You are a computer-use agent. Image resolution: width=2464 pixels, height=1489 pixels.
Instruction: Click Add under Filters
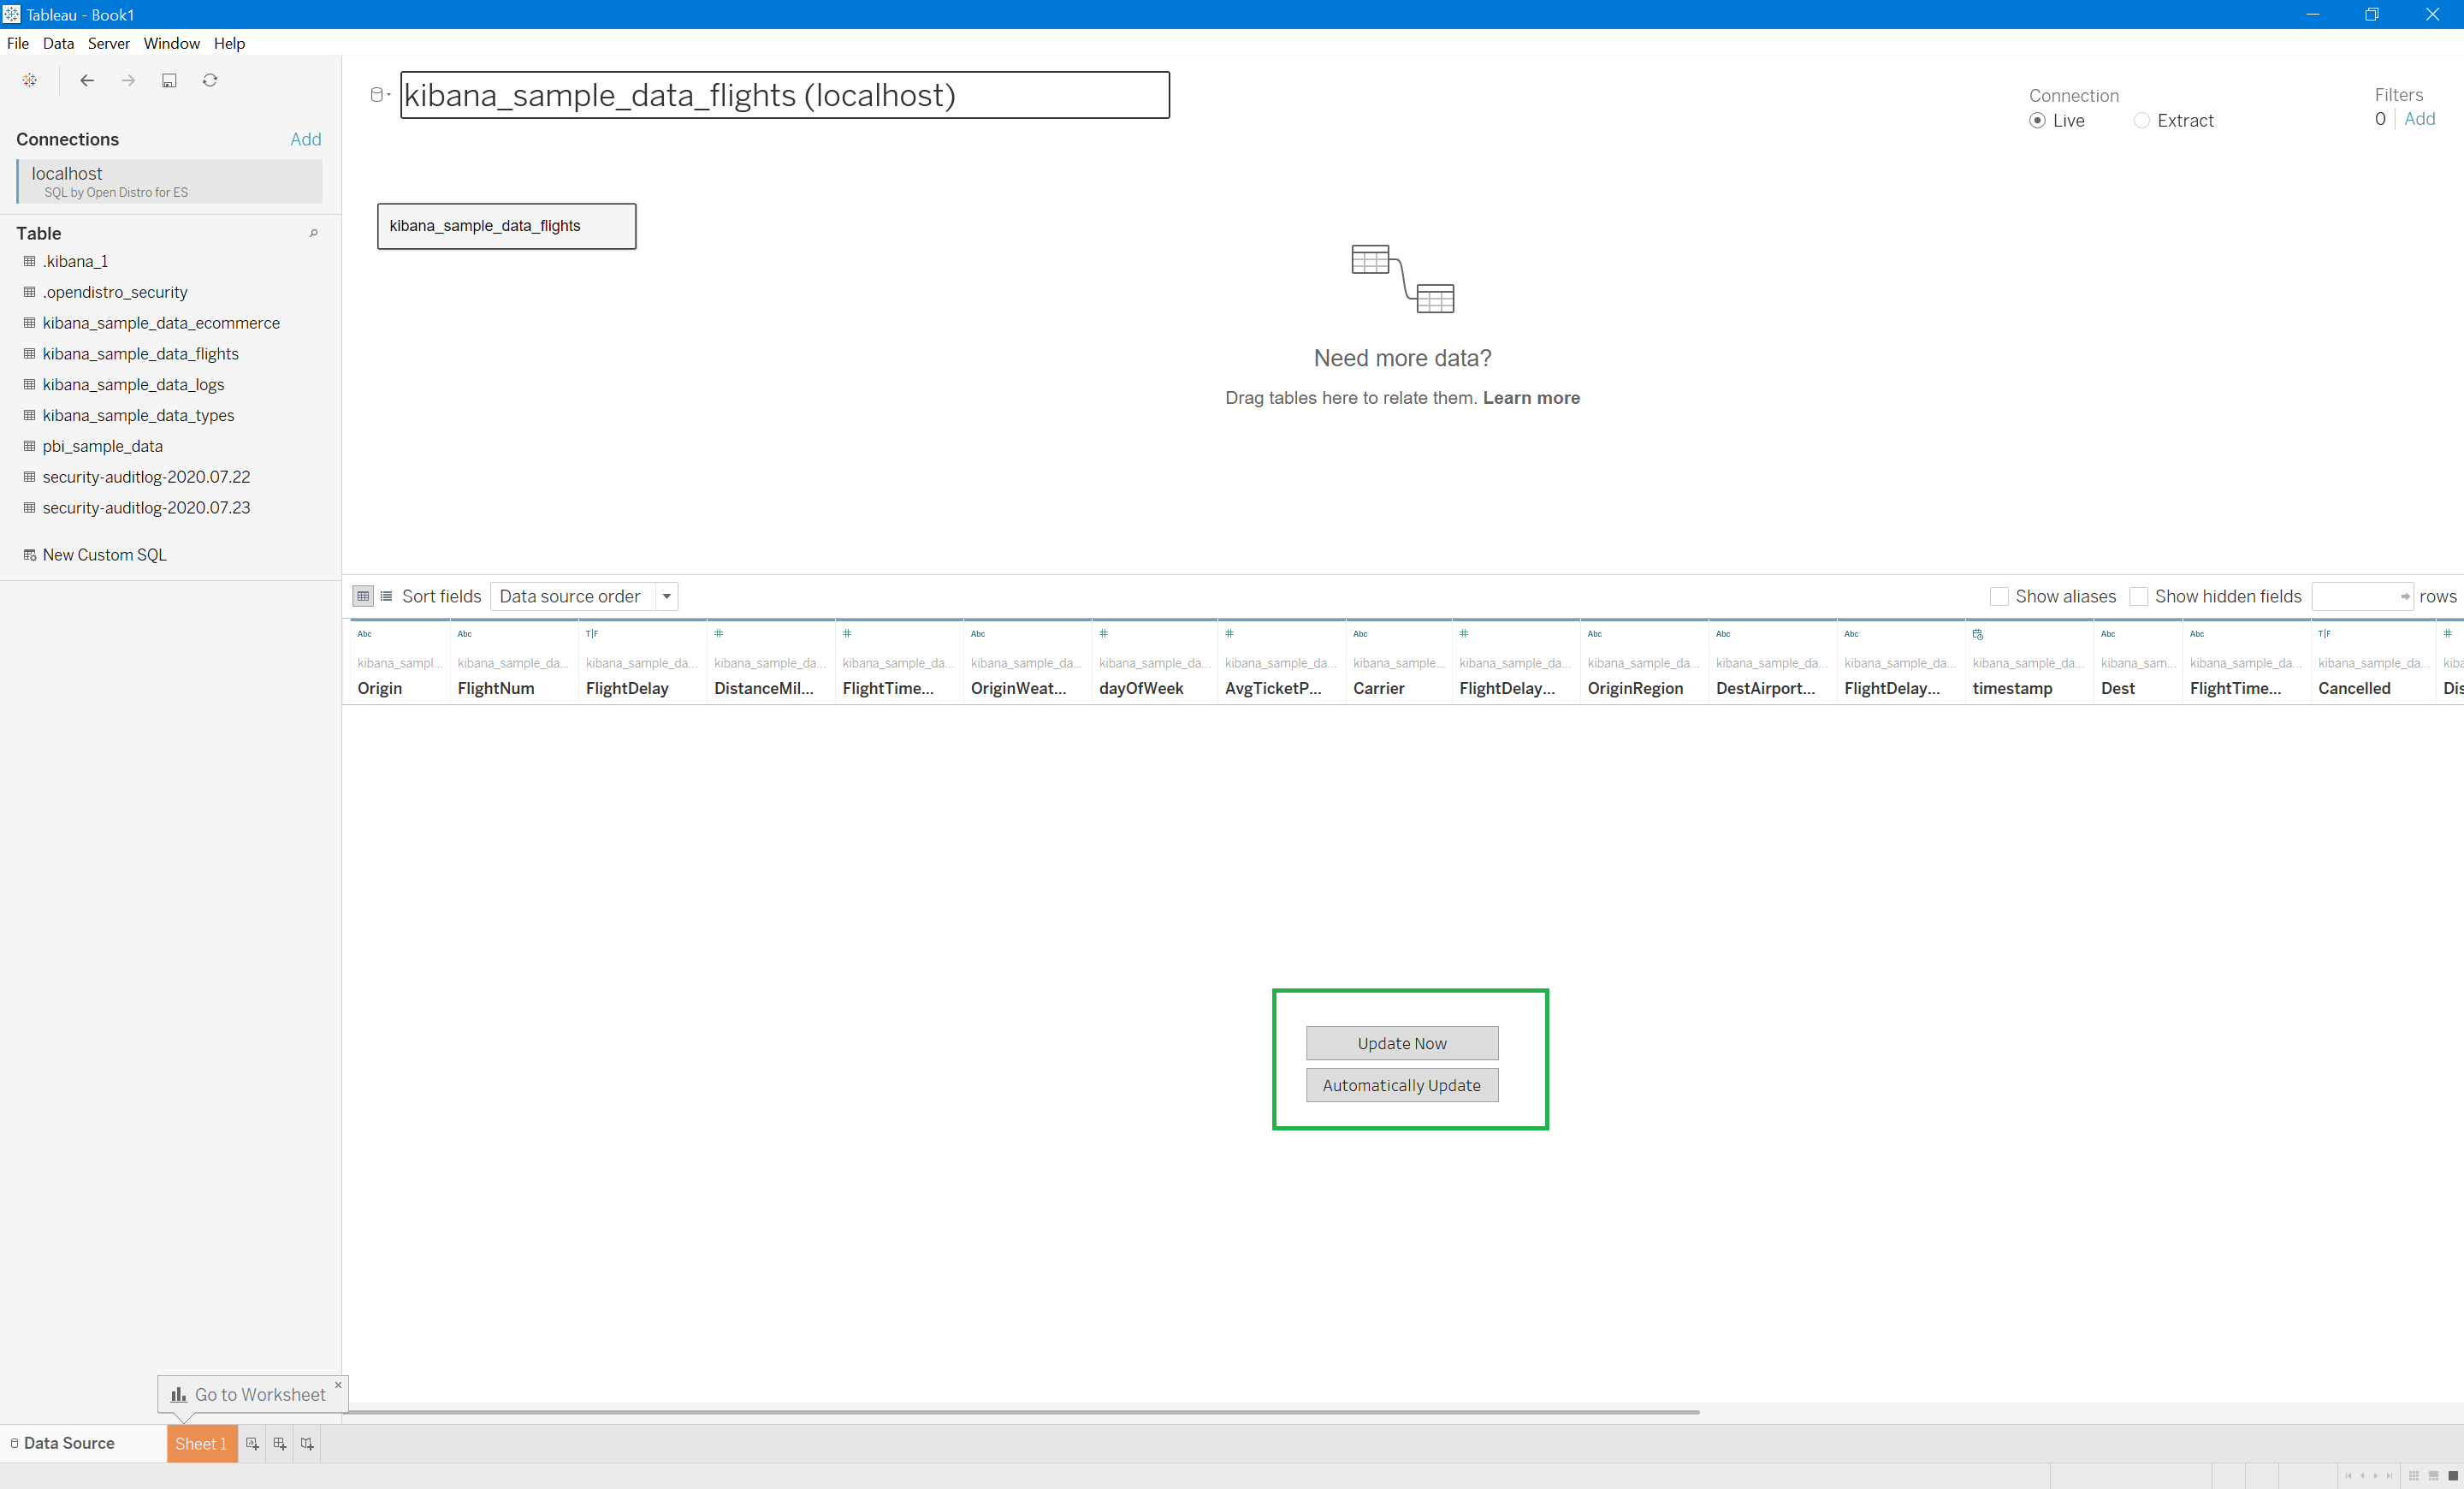tap(2419, 119)
